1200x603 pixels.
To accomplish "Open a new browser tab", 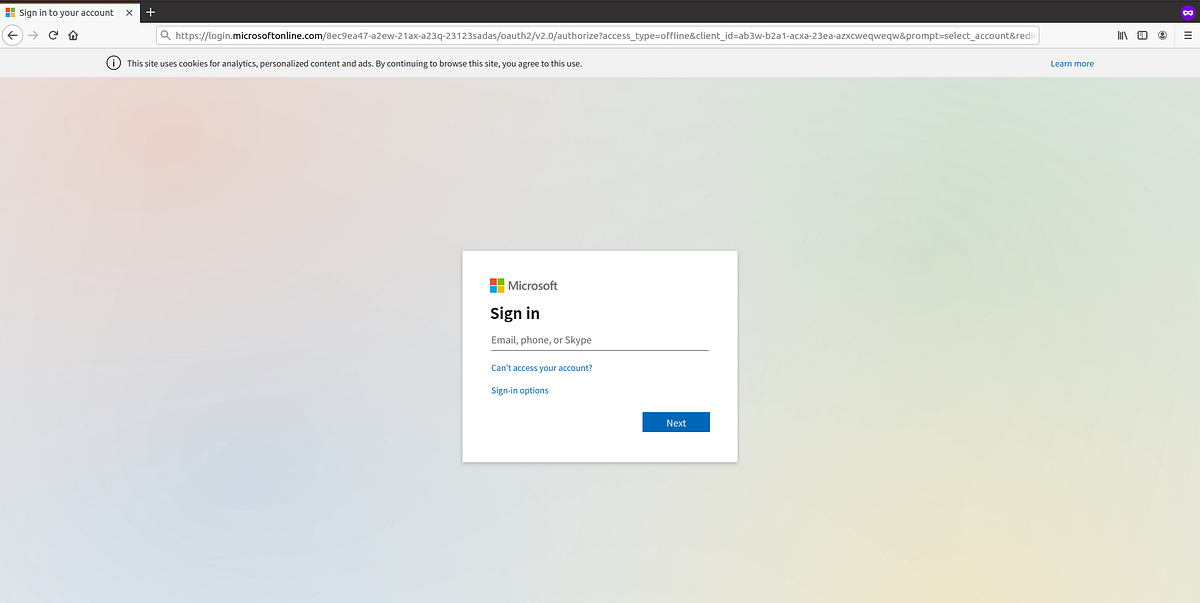I will point(150,12).
